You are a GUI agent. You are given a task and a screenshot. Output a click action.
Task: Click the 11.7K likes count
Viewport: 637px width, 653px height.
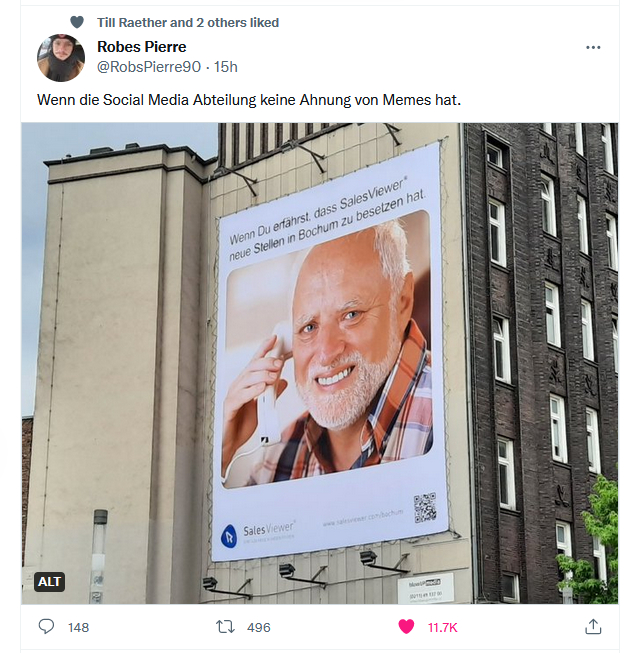click(443, 627)
